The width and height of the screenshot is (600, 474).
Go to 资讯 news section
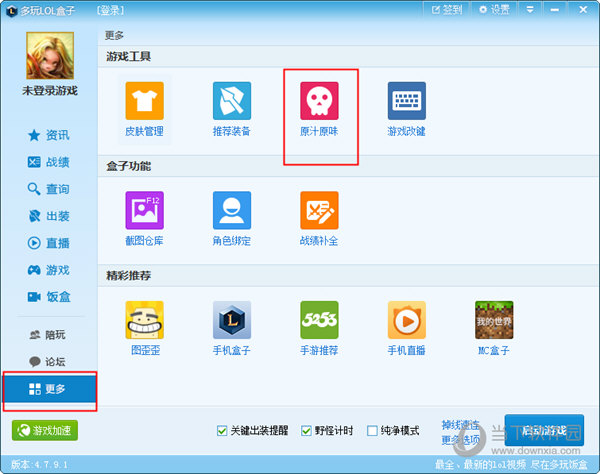click(49, 135)
